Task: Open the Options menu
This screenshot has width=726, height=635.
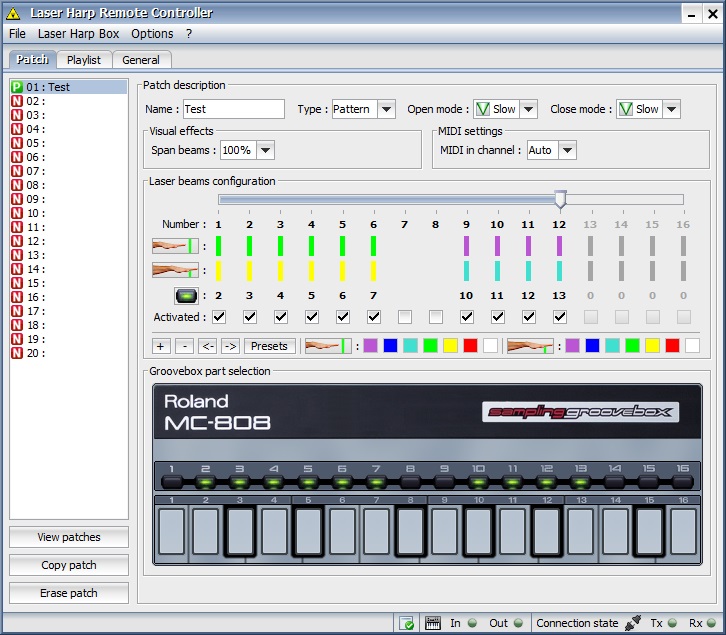Action: (x=152, y=34)
